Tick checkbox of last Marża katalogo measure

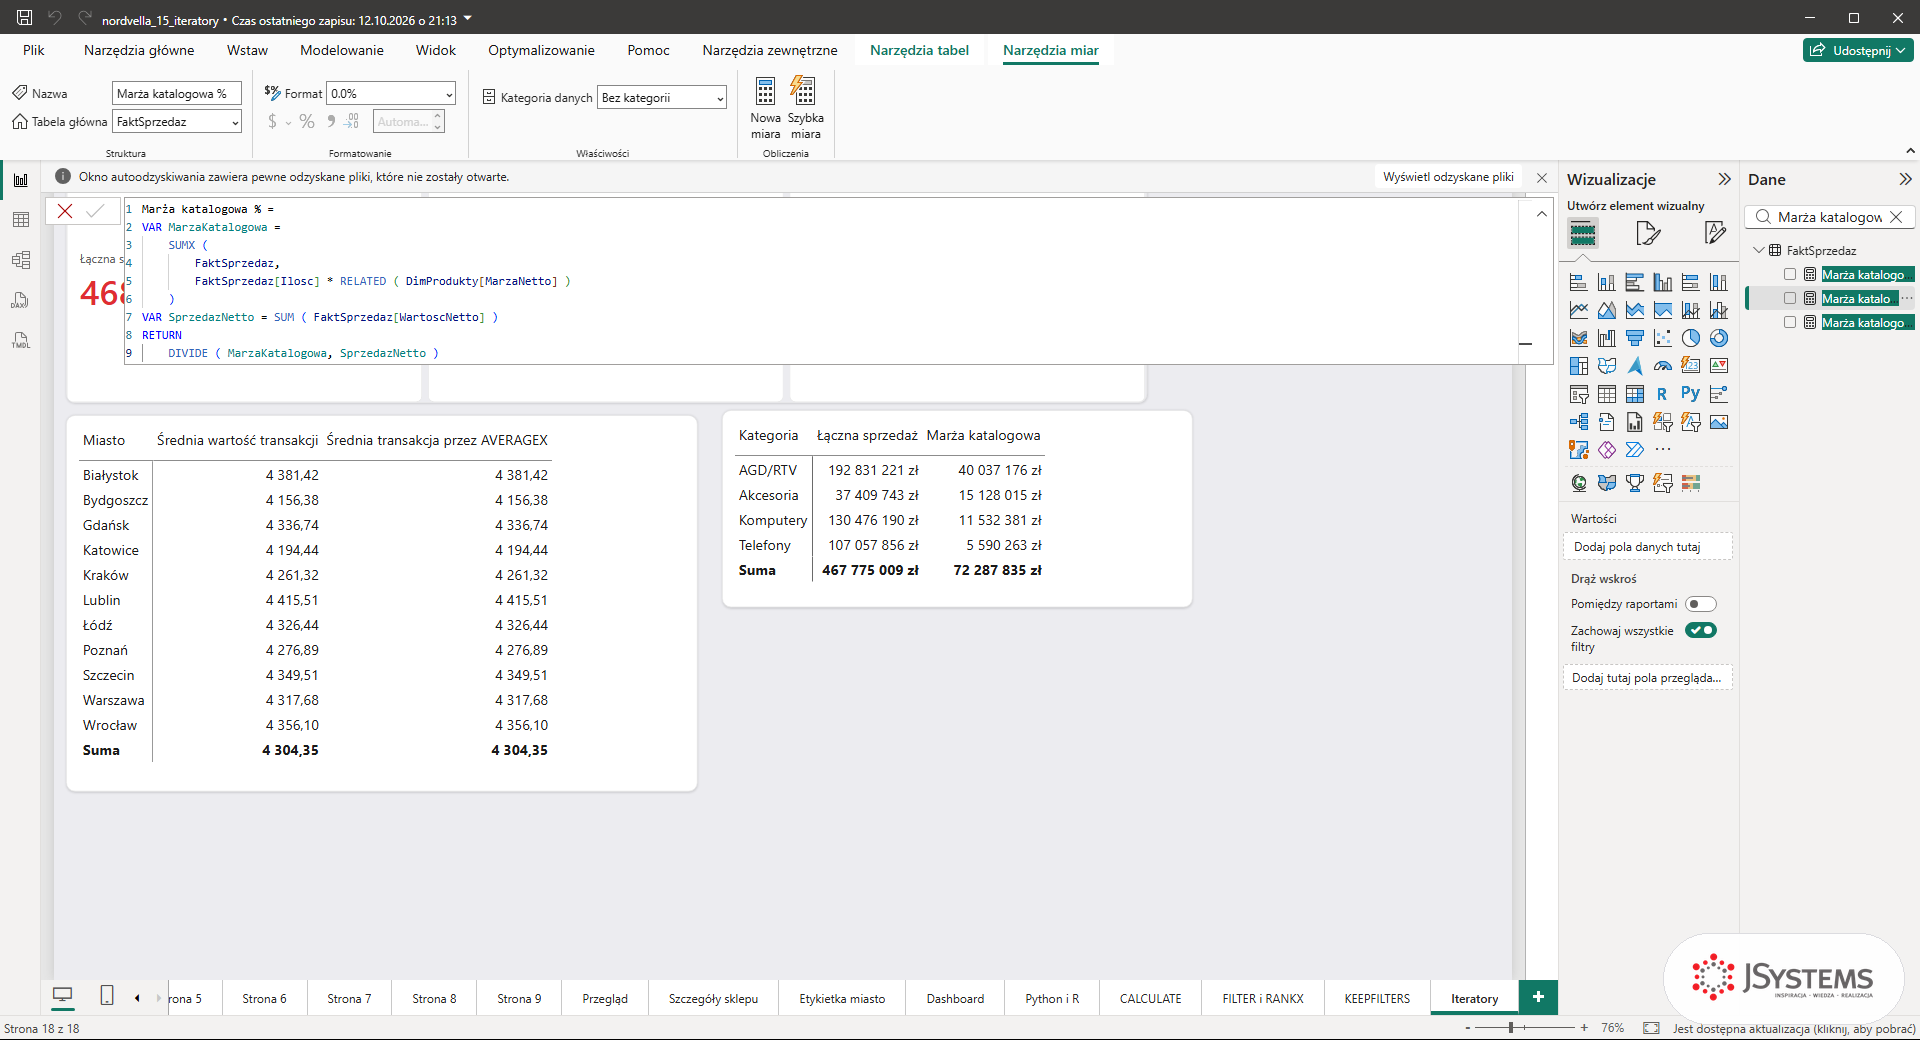coord(1790,322)
